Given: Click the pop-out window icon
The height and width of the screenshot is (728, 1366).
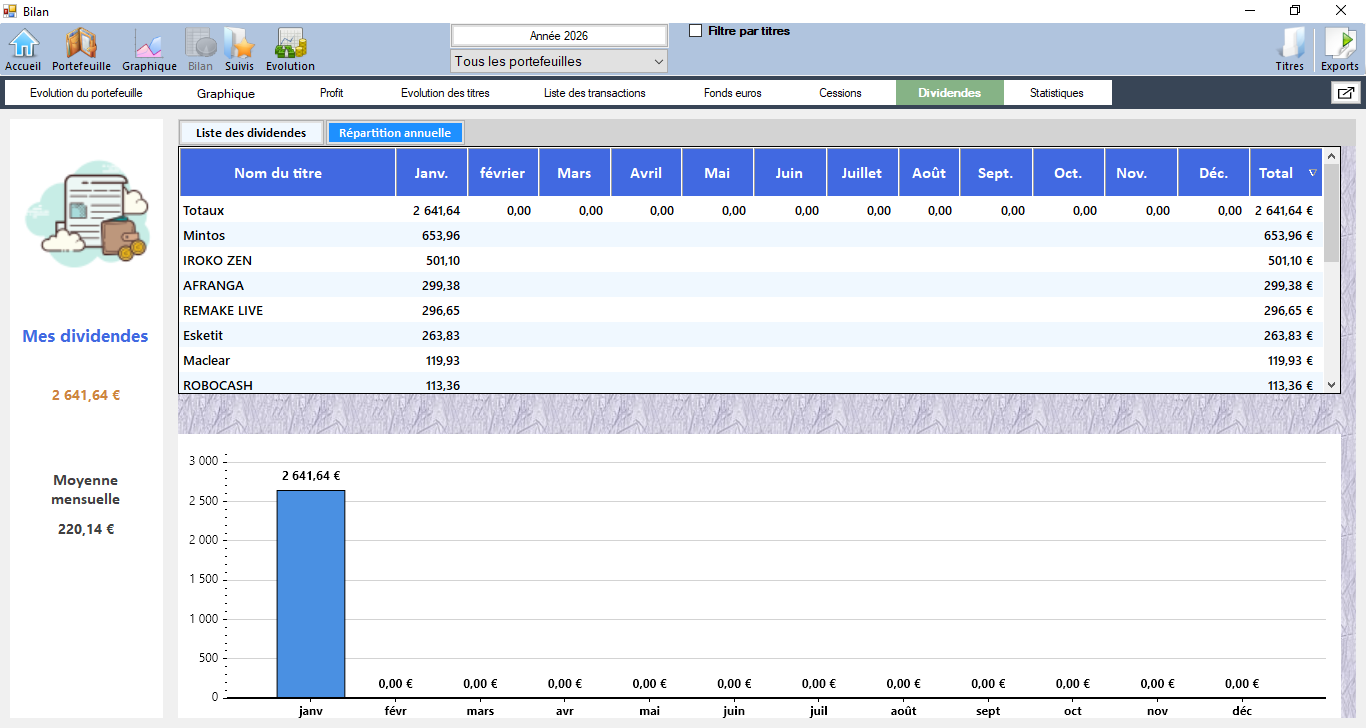Looking at the screenshot, I should [x=1345, y=93].
